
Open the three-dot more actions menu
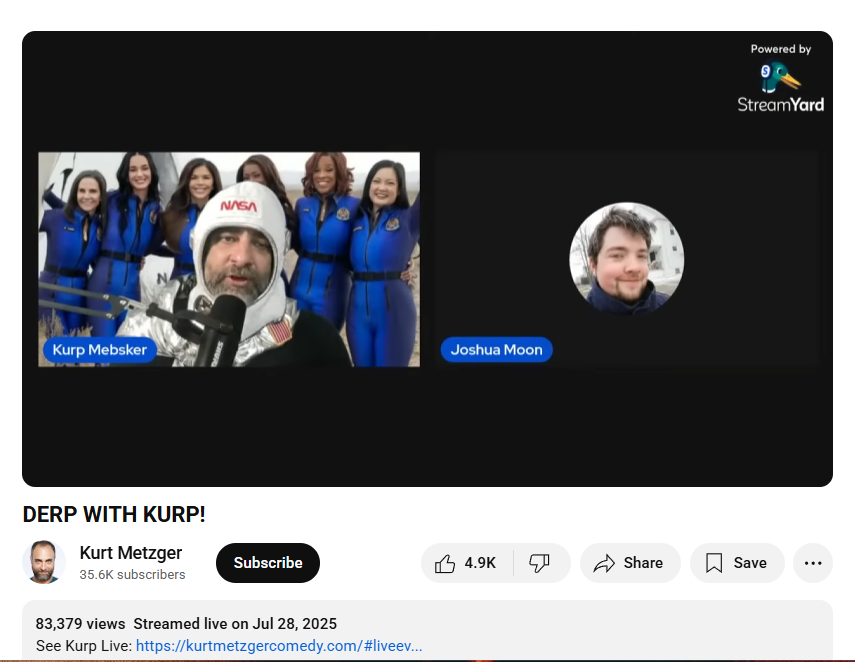click(x=813, y=564)
